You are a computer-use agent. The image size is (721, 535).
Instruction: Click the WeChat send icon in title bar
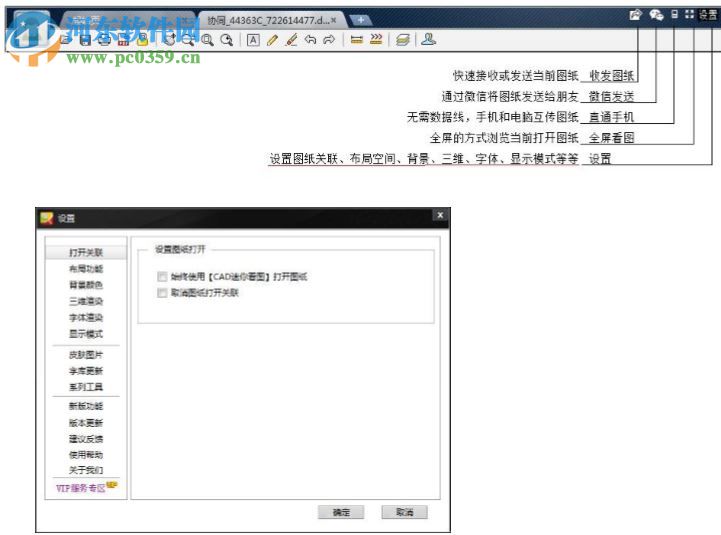coord(656,15)
